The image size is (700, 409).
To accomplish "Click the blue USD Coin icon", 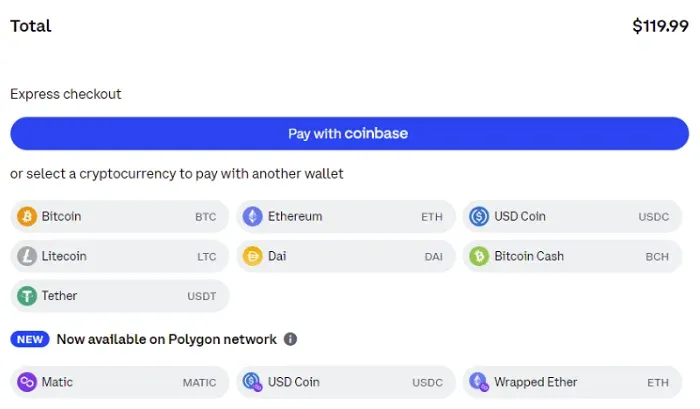I will point(479,217).
